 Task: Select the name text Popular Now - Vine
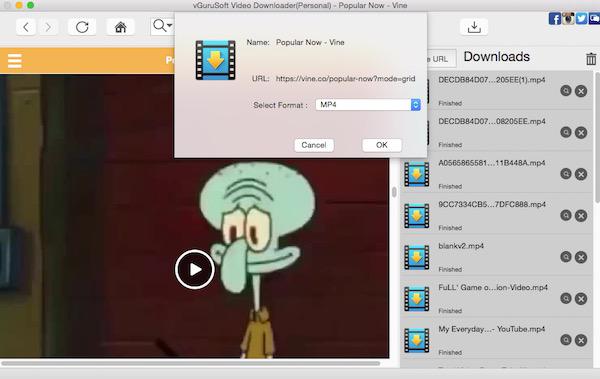pos(310,42)
